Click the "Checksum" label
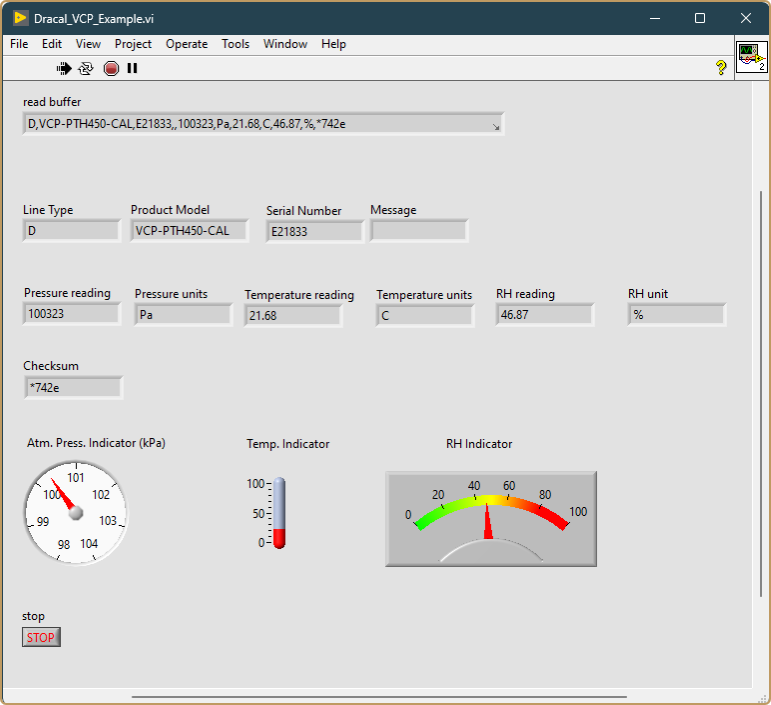Viewport: 771px width, 705px height. click(x=51, y=366)
